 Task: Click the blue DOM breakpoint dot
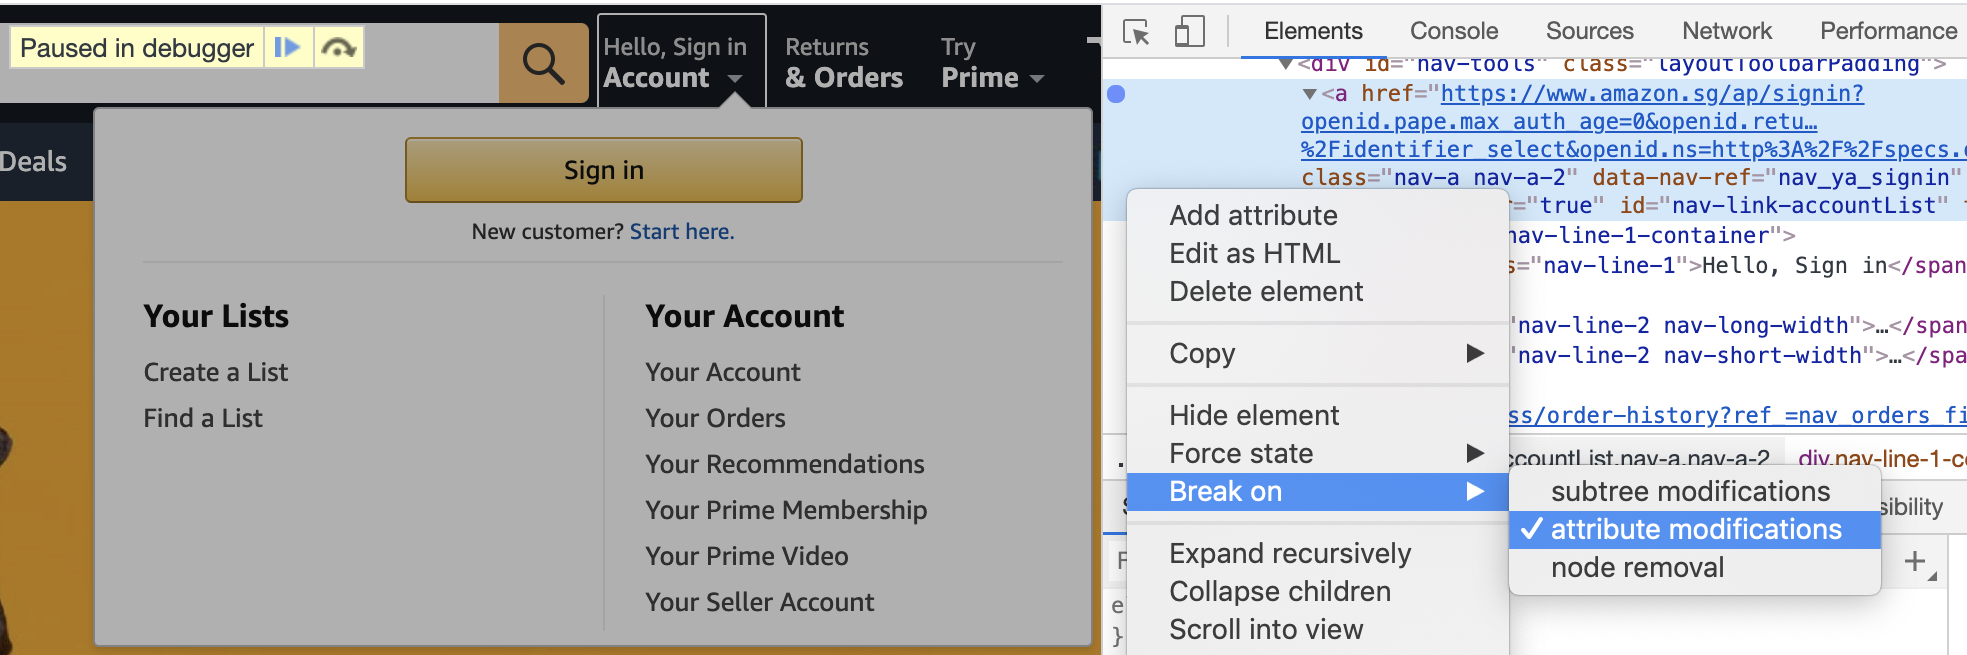point(1116,94)
